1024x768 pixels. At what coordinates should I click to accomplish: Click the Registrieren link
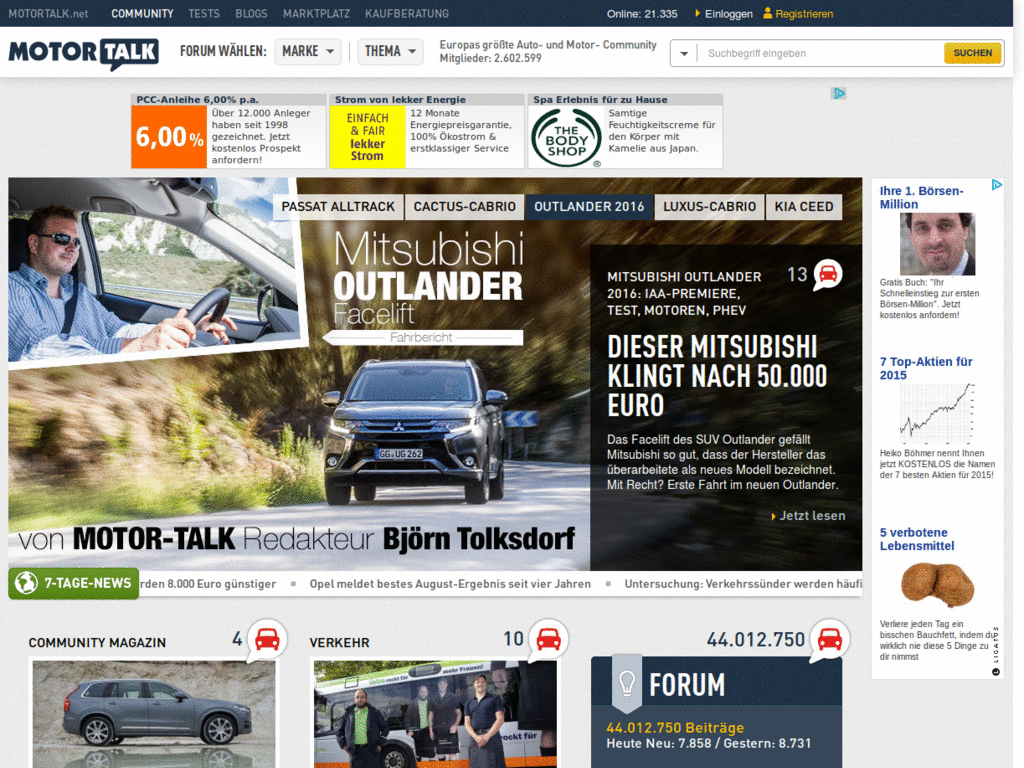tap(804, 14)
